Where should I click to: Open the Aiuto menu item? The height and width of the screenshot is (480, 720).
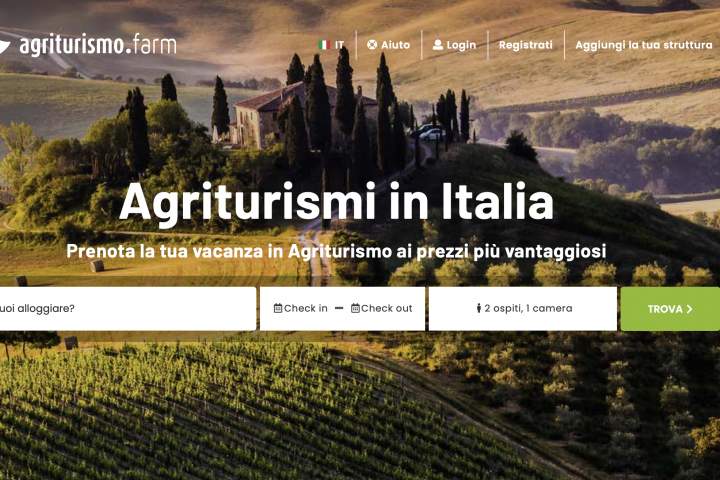(x=388, y=45)
